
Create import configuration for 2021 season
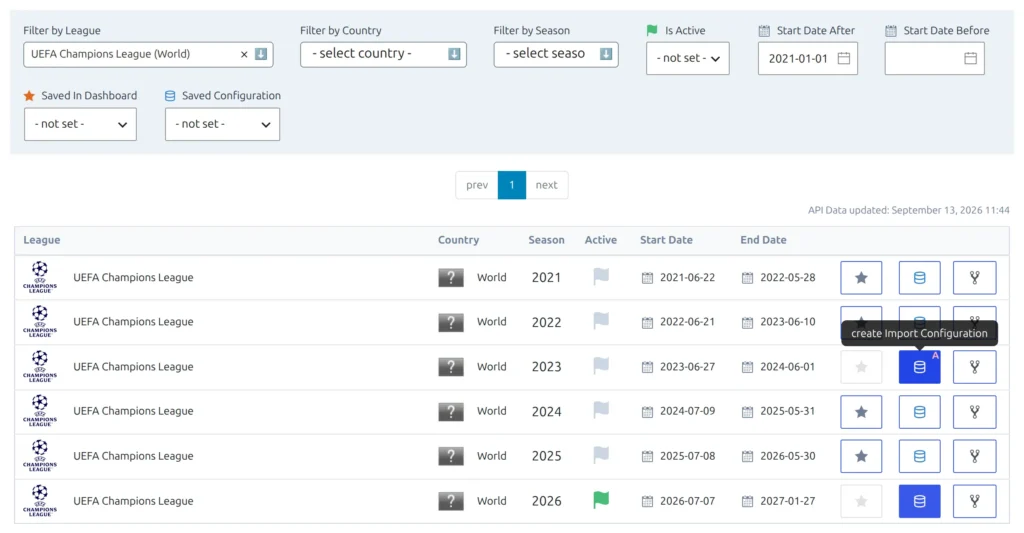(x=919, y=278)
